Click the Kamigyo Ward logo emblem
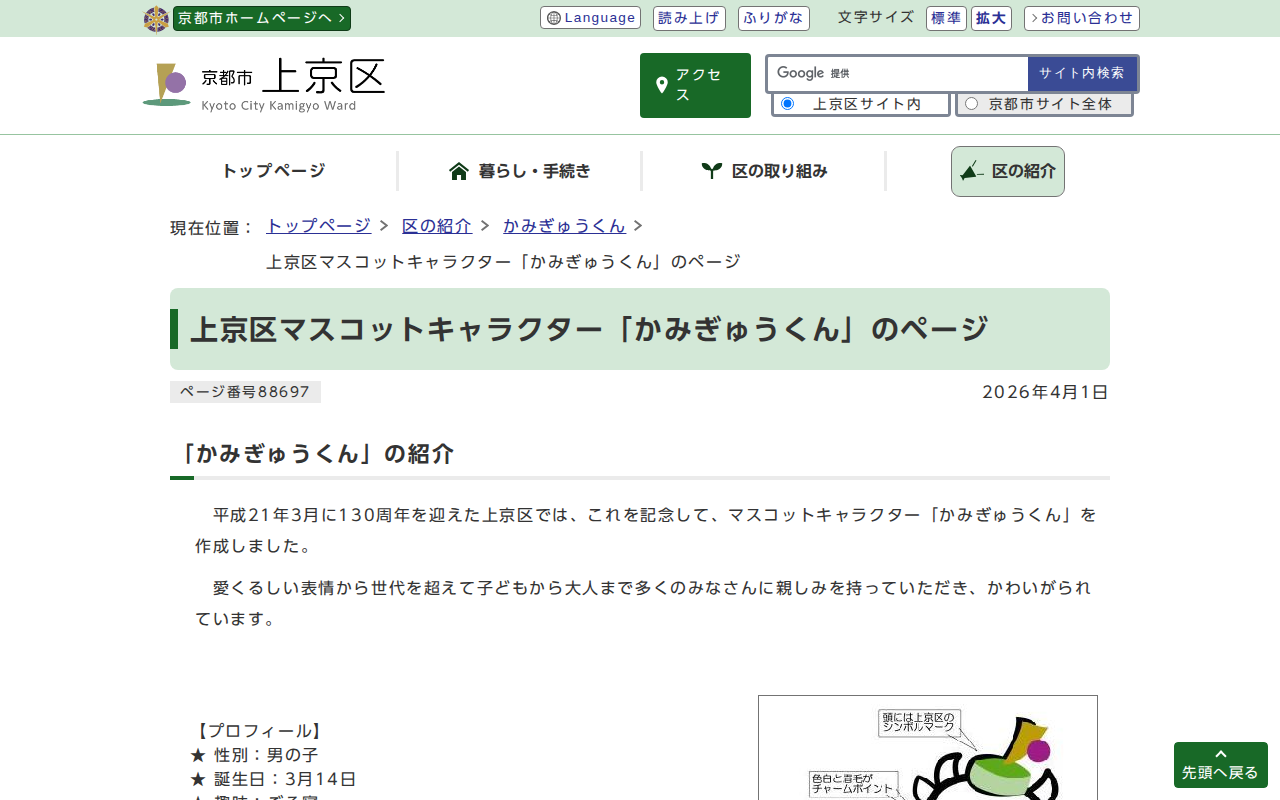This screenshot has height=800, width=1280. click(166, 85)
